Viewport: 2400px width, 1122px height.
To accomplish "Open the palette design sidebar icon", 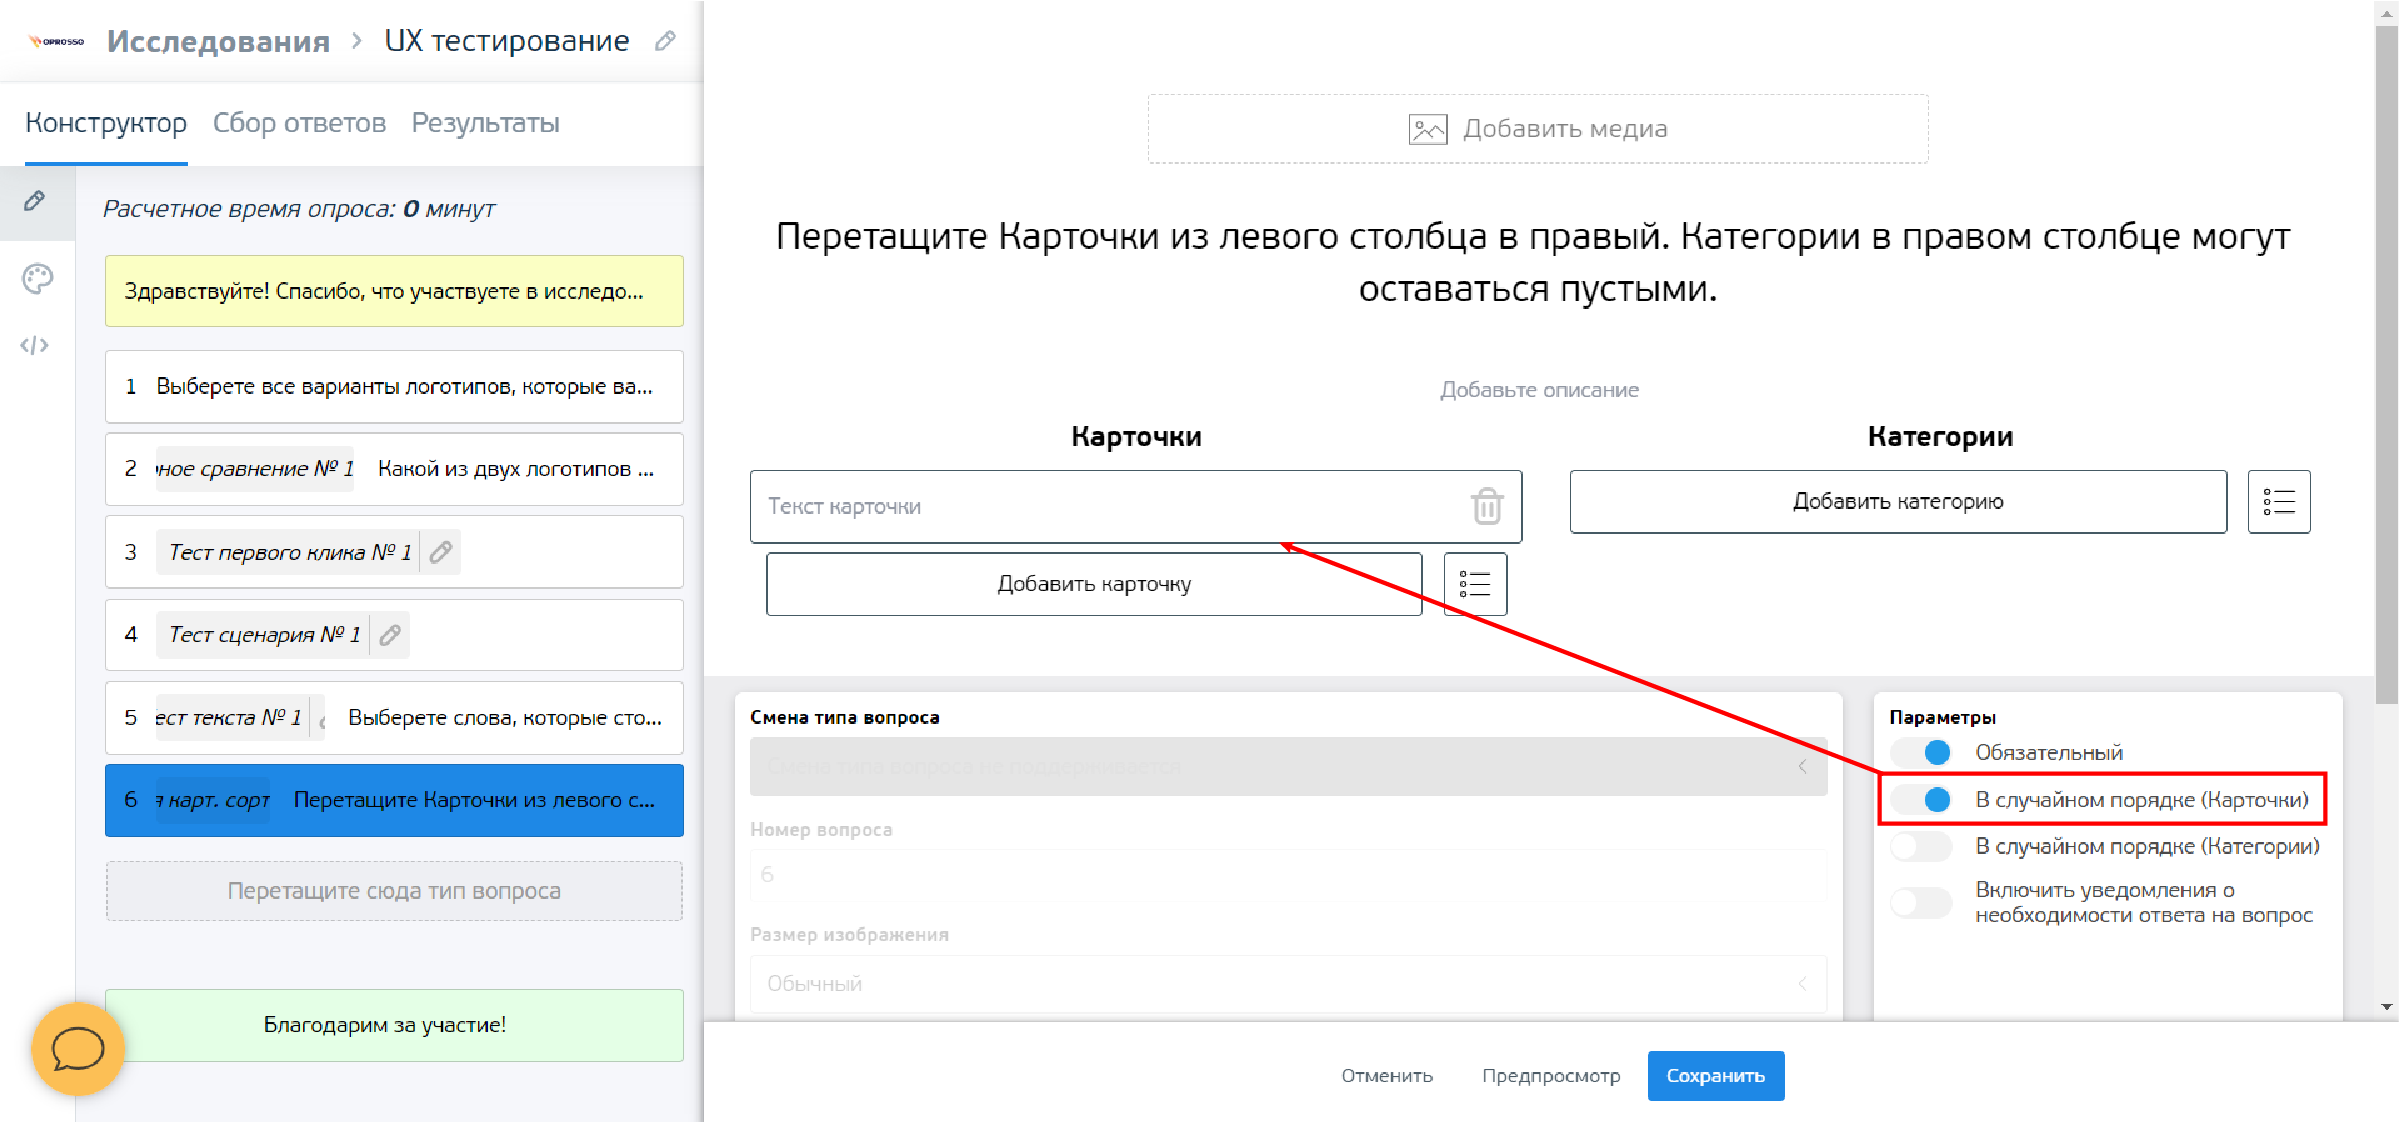I will (x=37, y=279).
